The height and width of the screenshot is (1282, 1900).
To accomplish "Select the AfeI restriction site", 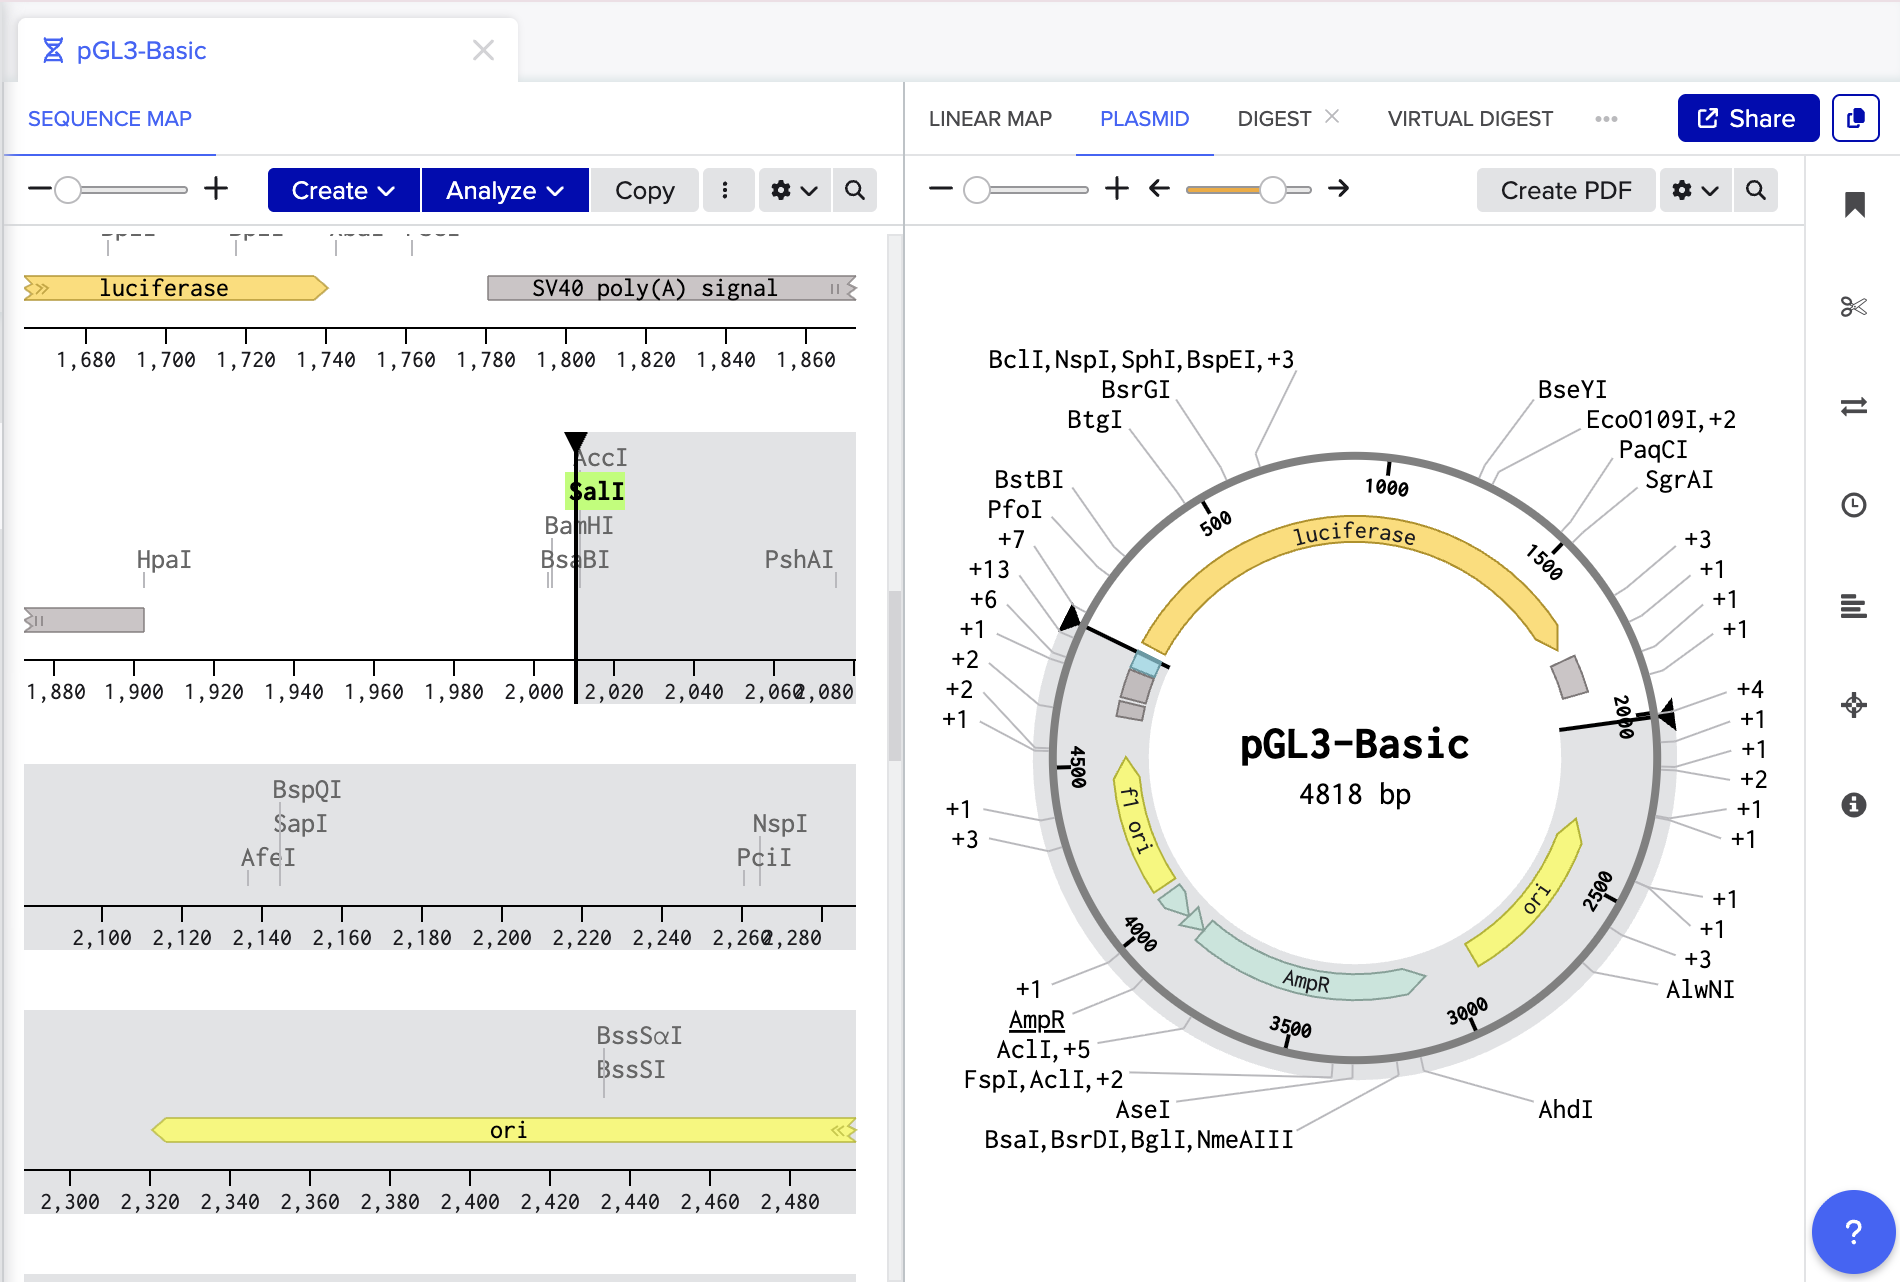I will [268, 857].
